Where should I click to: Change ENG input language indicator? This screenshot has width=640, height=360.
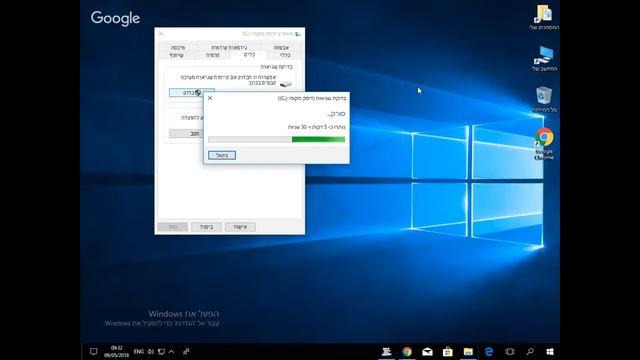click(x=139, y=351)
